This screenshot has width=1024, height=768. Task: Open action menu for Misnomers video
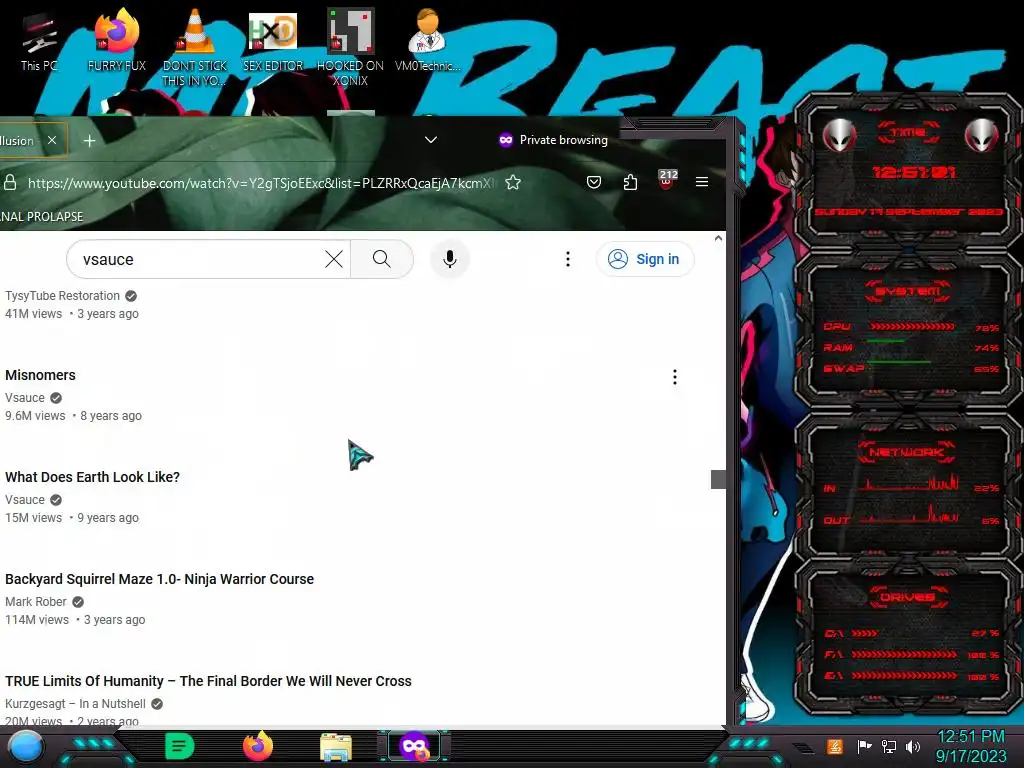click(x=675, y=377)
